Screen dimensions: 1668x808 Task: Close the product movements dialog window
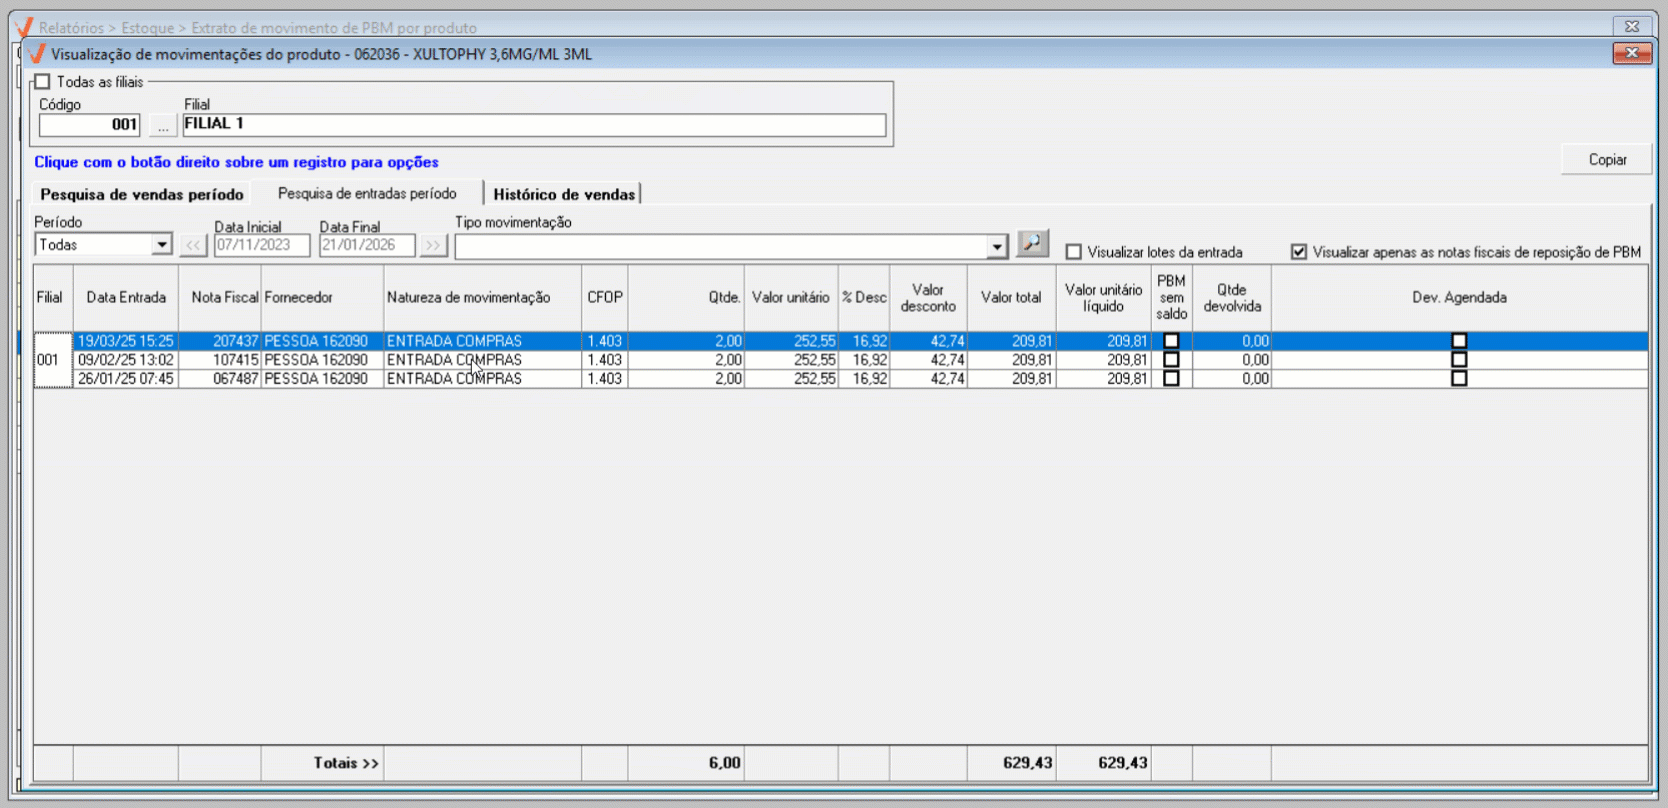[1631, 53]
